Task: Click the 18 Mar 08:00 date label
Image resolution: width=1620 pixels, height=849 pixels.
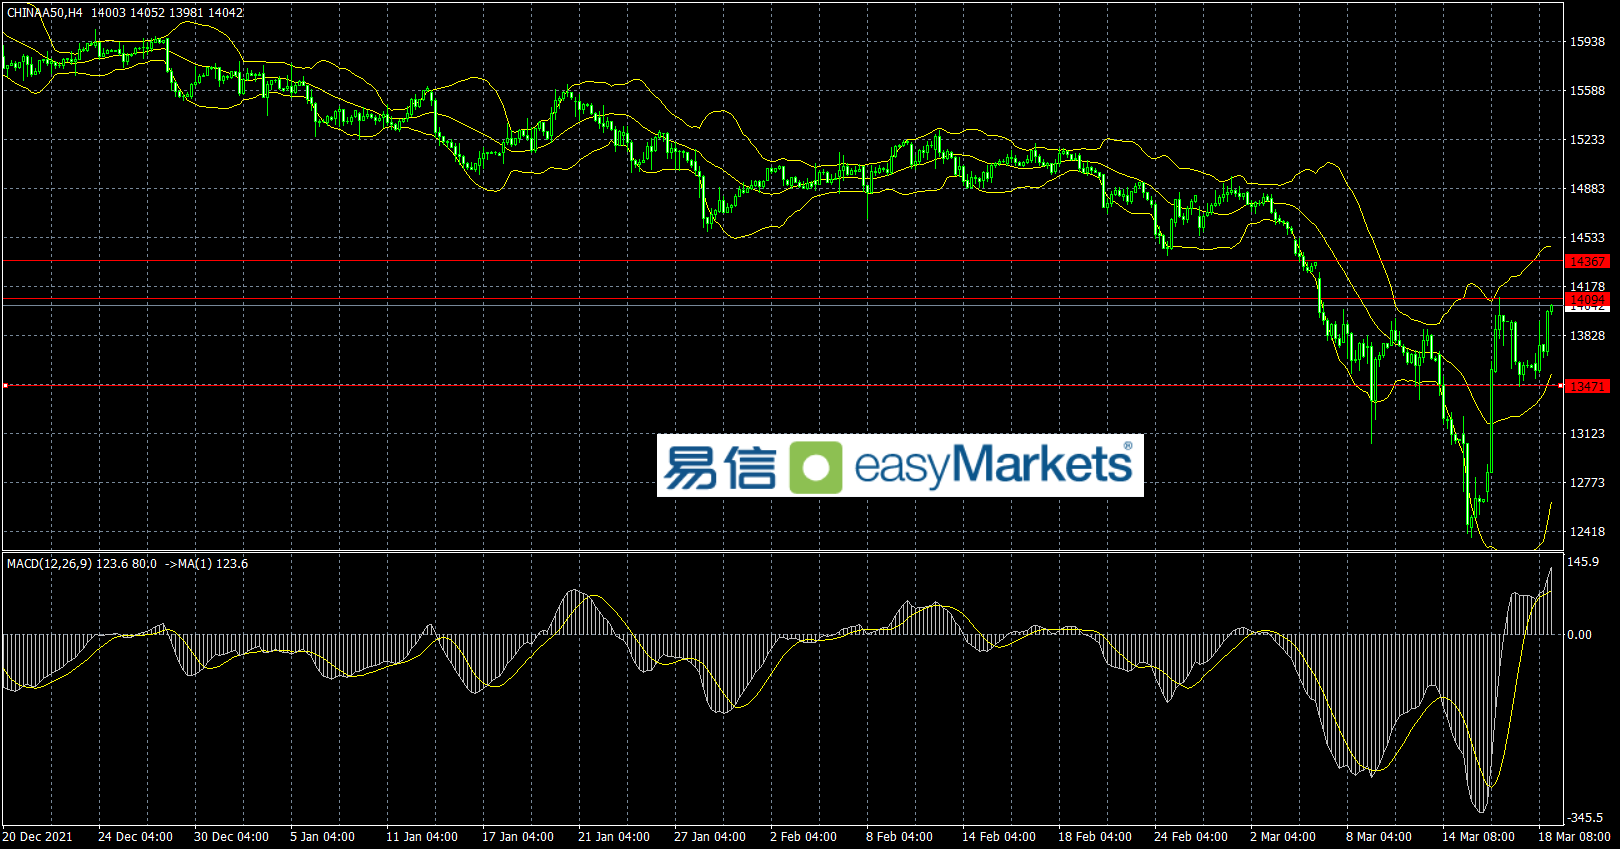Action: [1574, 837]
